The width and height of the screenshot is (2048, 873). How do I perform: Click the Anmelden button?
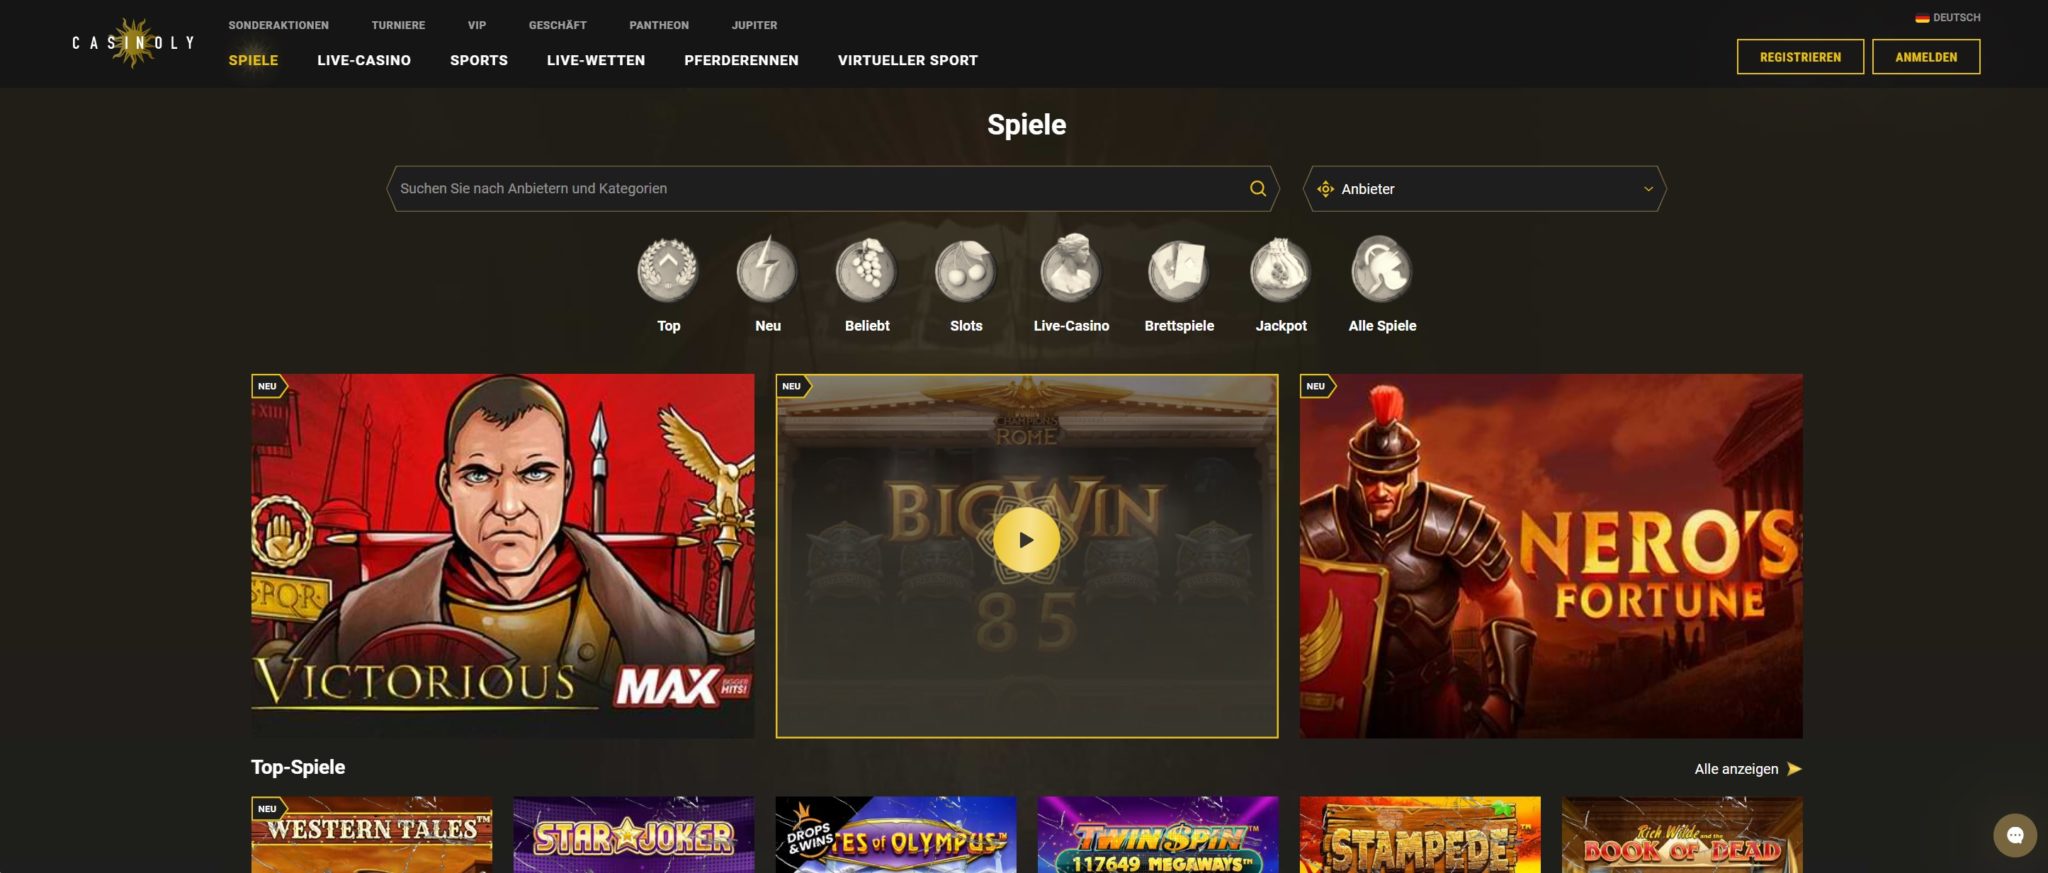coord(1926,57)
